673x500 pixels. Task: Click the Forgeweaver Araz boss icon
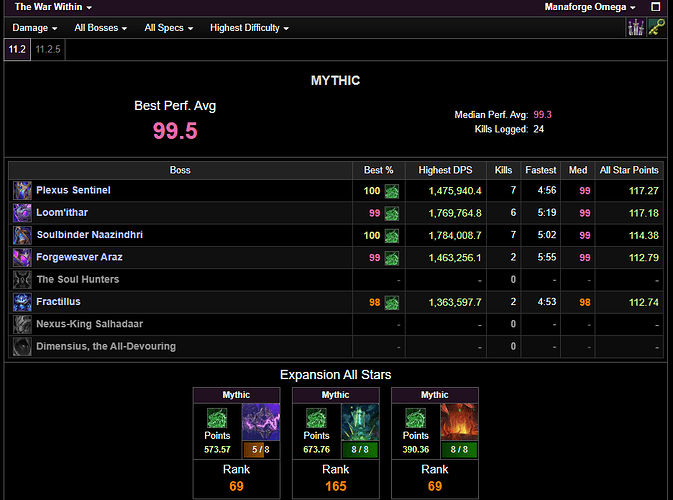[x=22, y=257]
